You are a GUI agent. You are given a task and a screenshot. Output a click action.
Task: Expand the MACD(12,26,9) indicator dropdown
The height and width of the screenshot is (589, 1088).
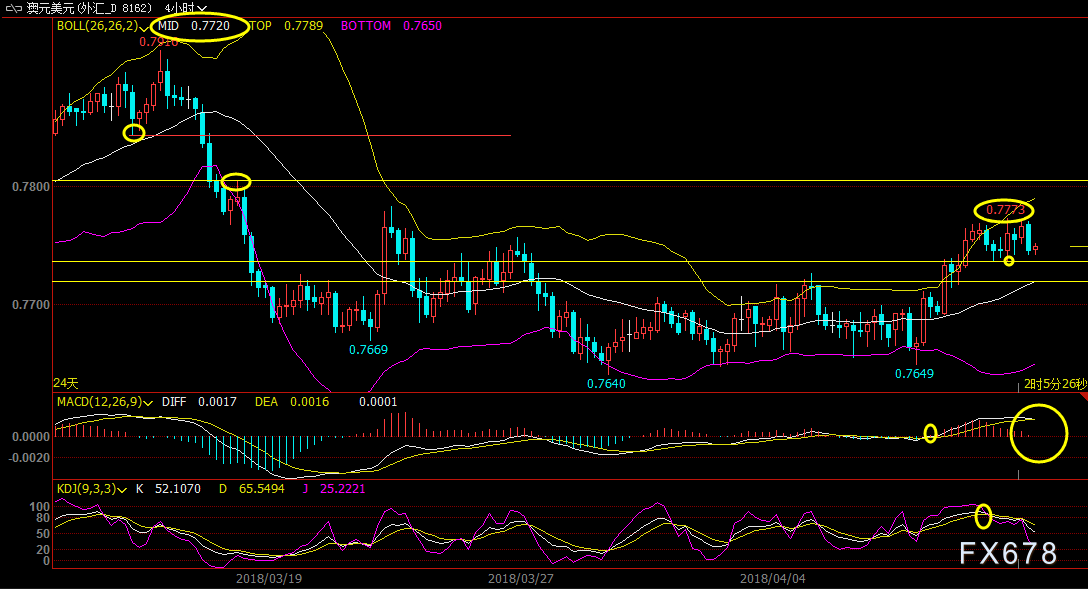(148, 402)
